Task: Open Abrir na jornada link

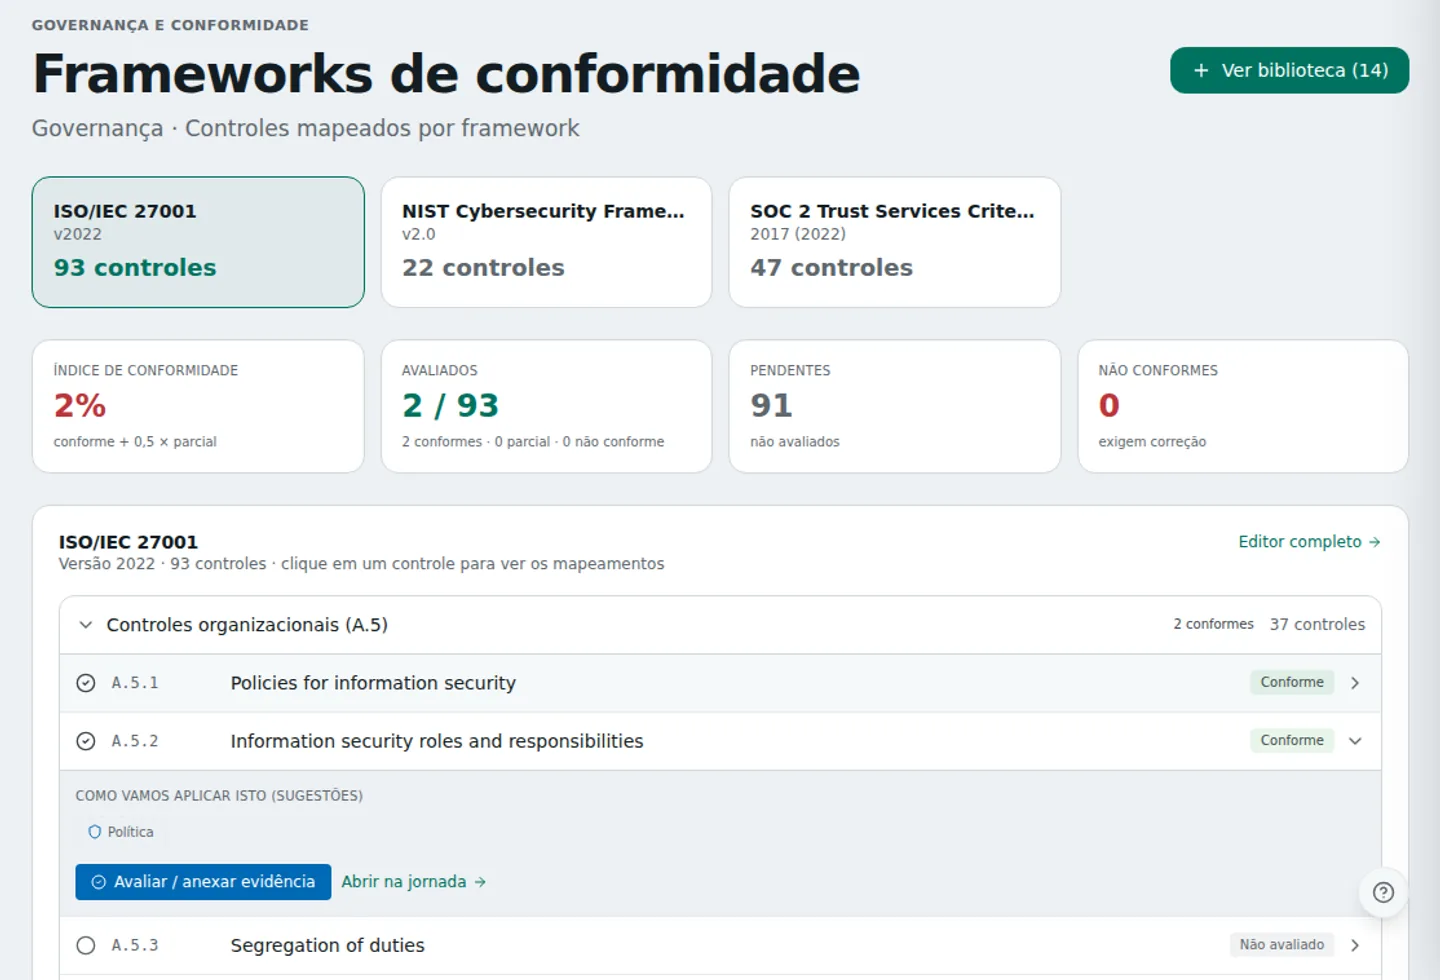Action: (x=413, y=882)
